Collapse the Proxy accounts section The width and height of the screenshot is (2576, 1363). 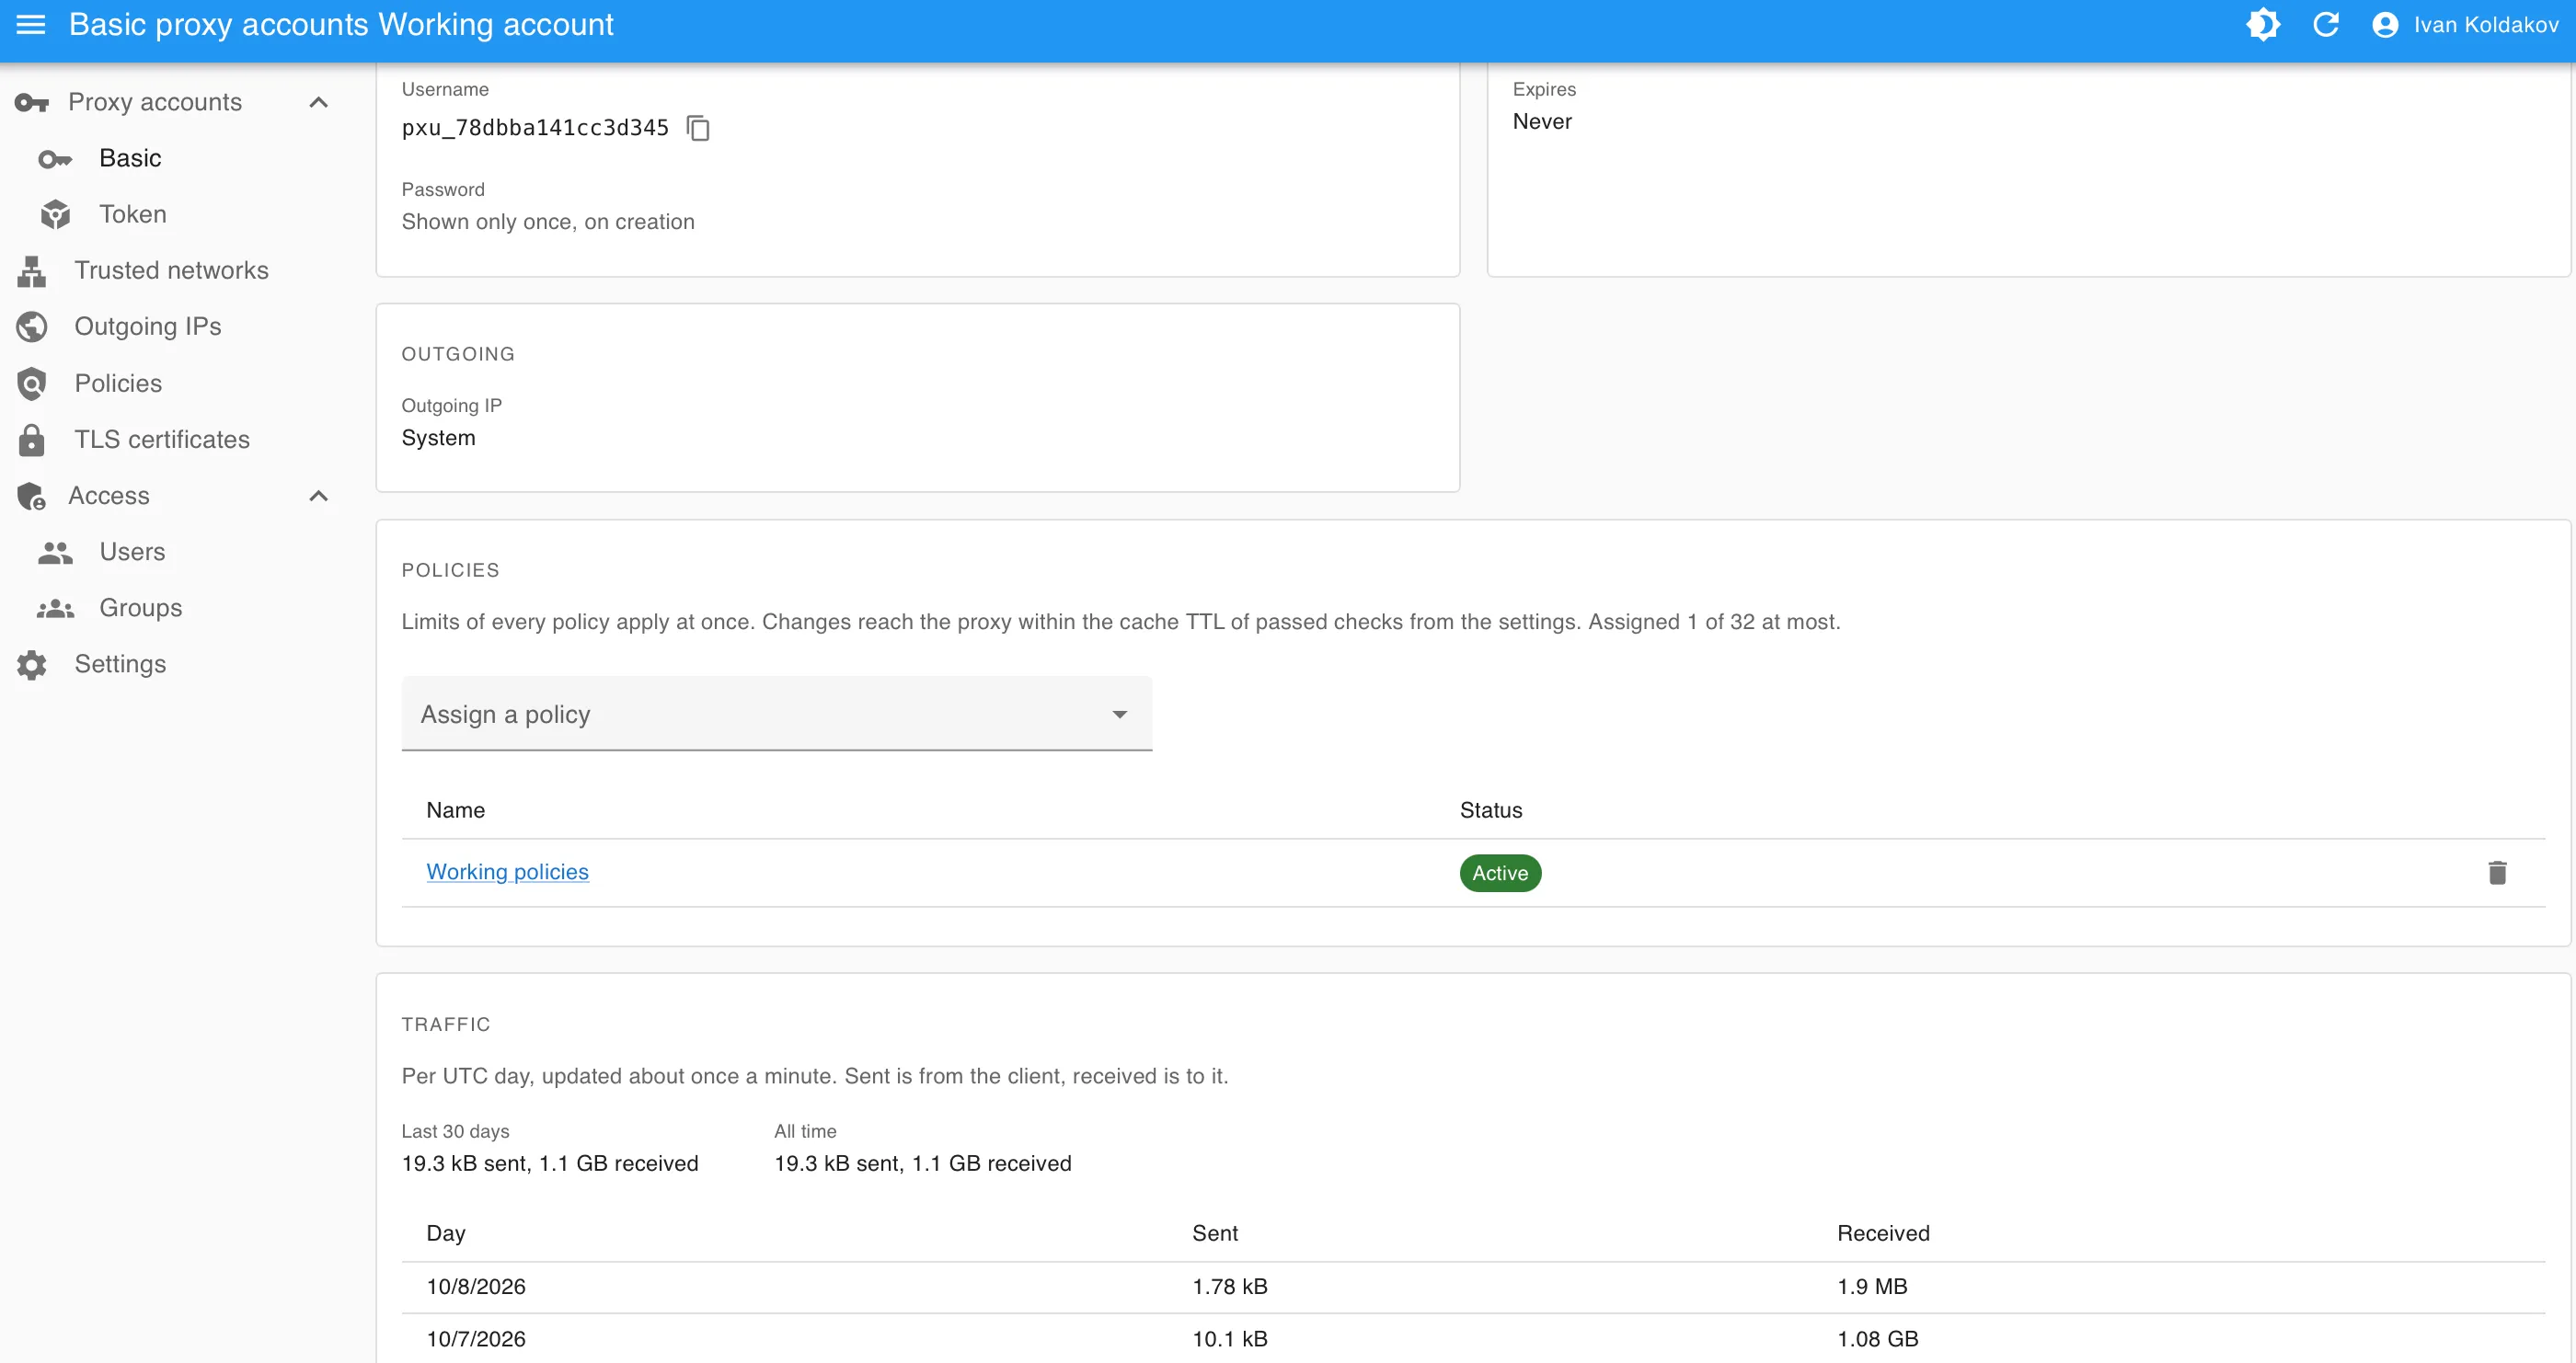318,102
